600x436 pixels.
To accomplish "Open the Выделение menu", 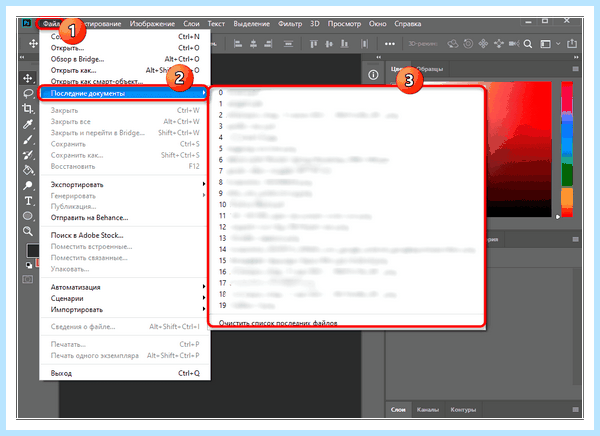I will 251,24.
